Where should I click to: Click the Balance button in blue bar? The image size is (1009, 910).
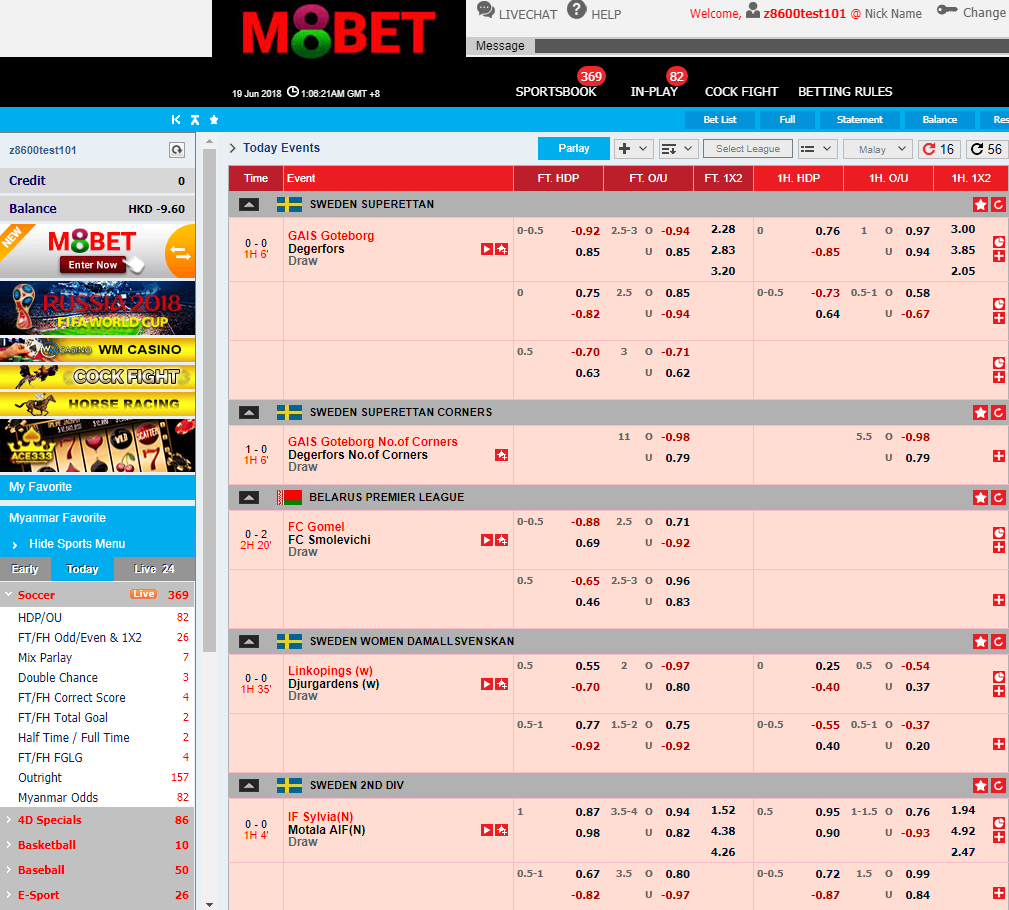tap(940, 120)
